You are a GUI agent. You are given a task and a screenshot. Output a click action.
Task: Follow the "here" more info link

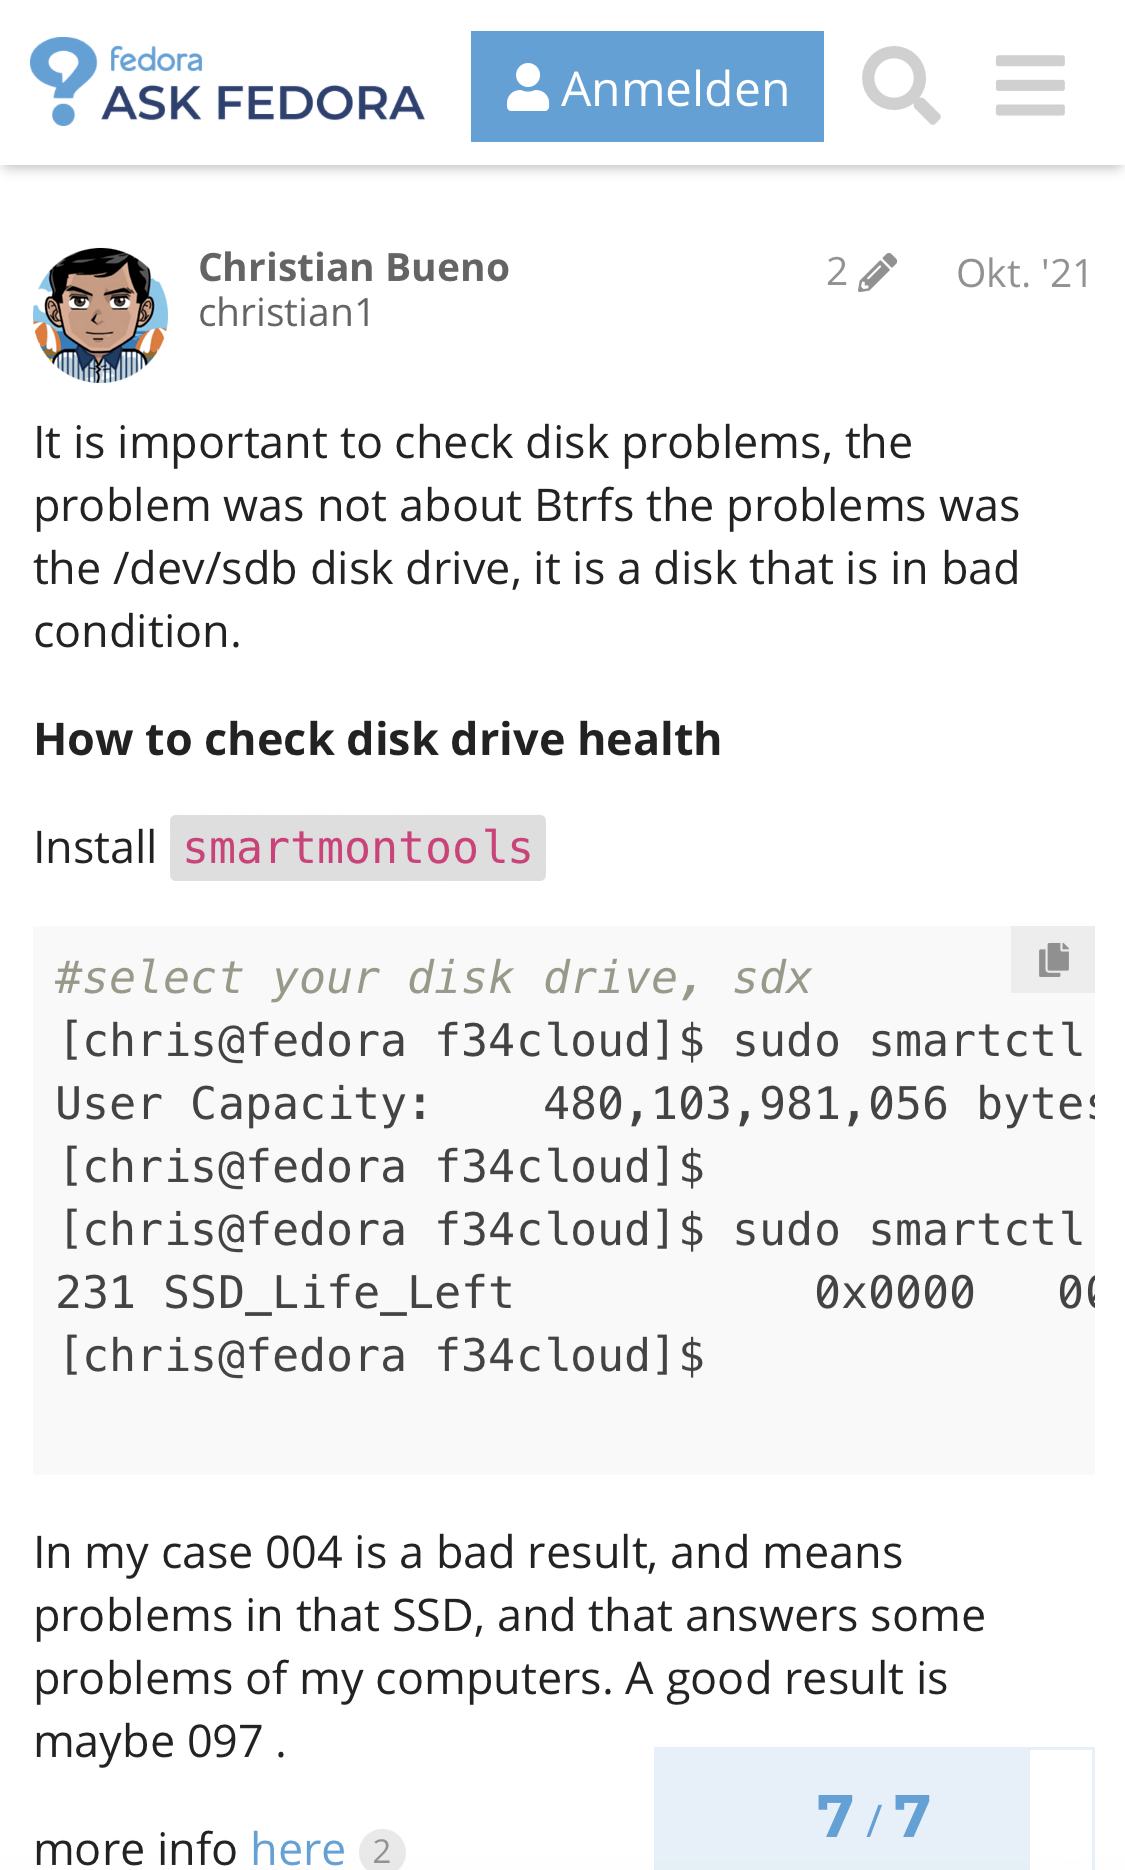coord(298,1847)
